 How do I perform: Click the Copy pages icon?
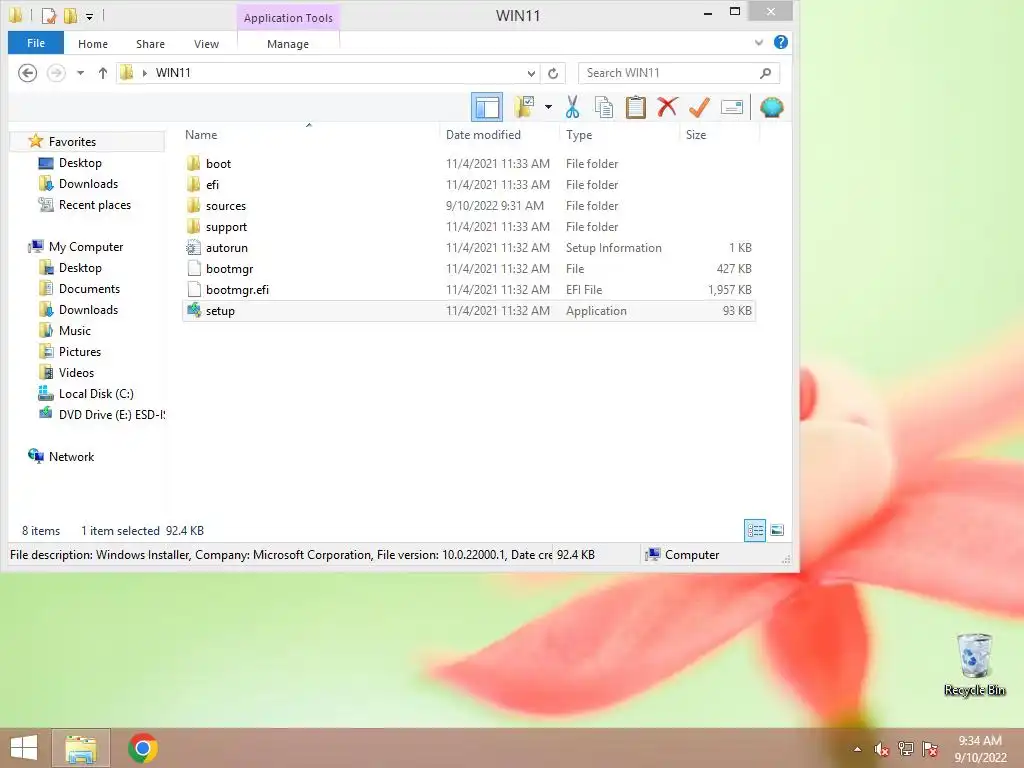click(603, 107)
